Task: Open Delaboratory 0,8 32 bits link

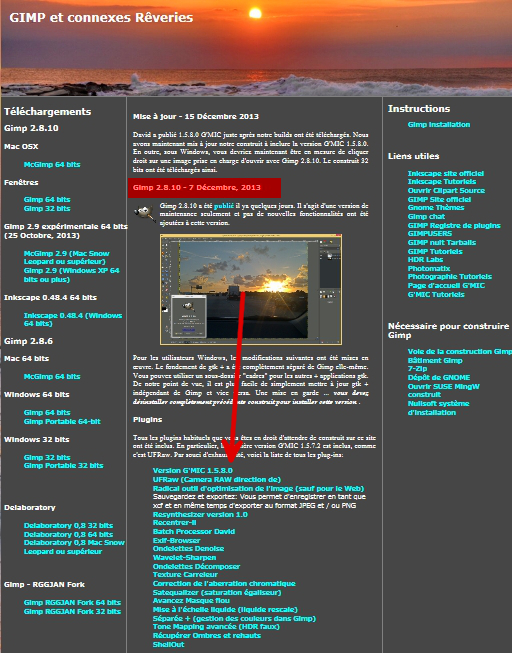Action: 68,526
